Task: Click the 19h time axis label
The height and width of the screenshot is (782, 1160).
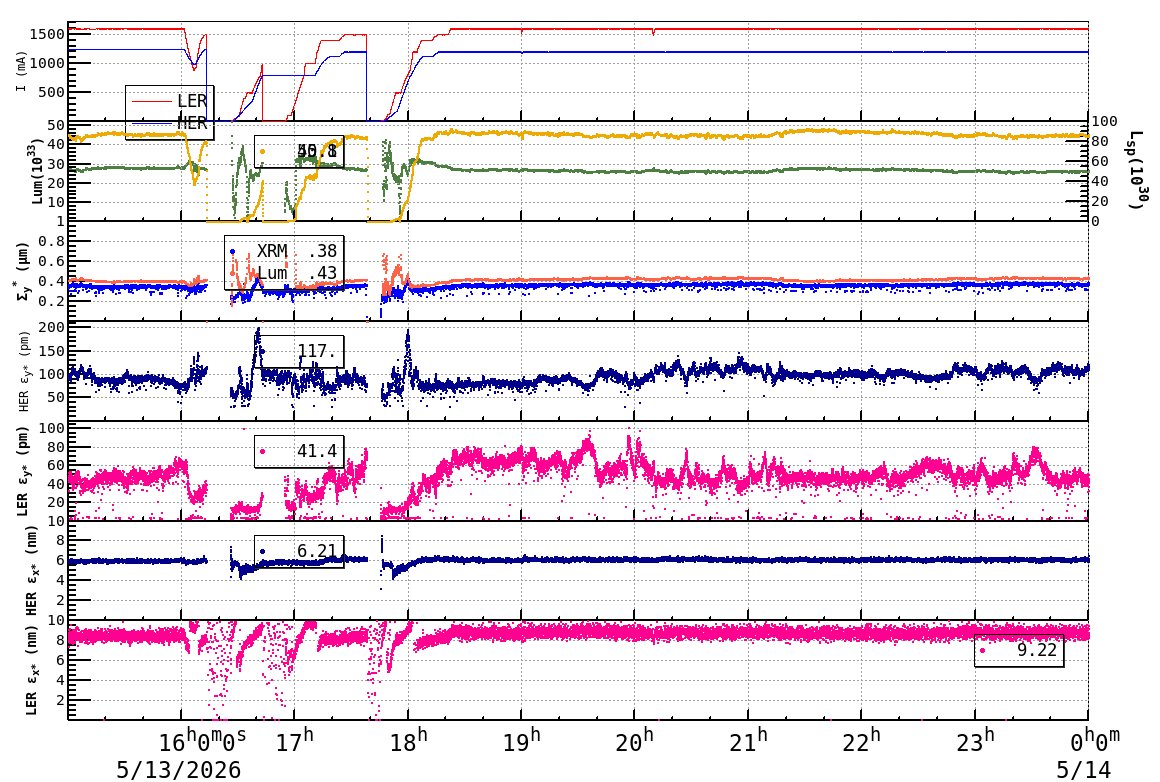Action: [x=522, y=742]
